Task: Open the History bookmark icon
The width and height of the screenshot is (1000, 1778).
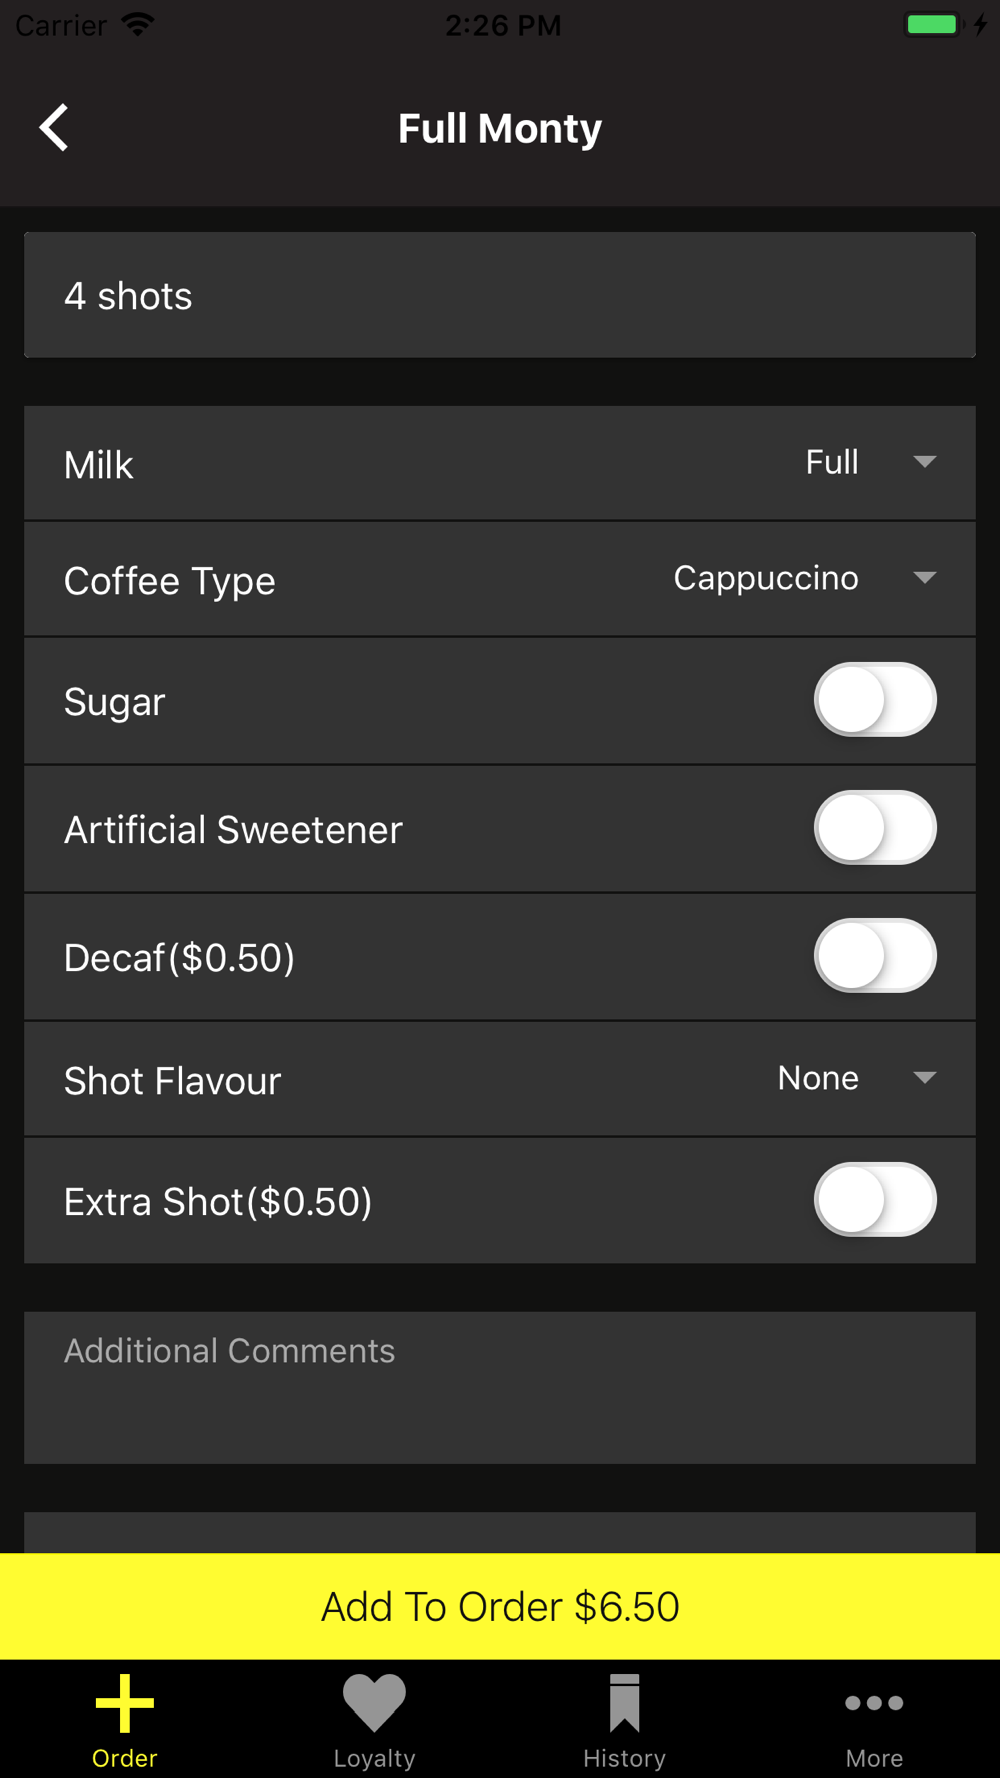Action: pyautogui.click(x=625, y=1703)
